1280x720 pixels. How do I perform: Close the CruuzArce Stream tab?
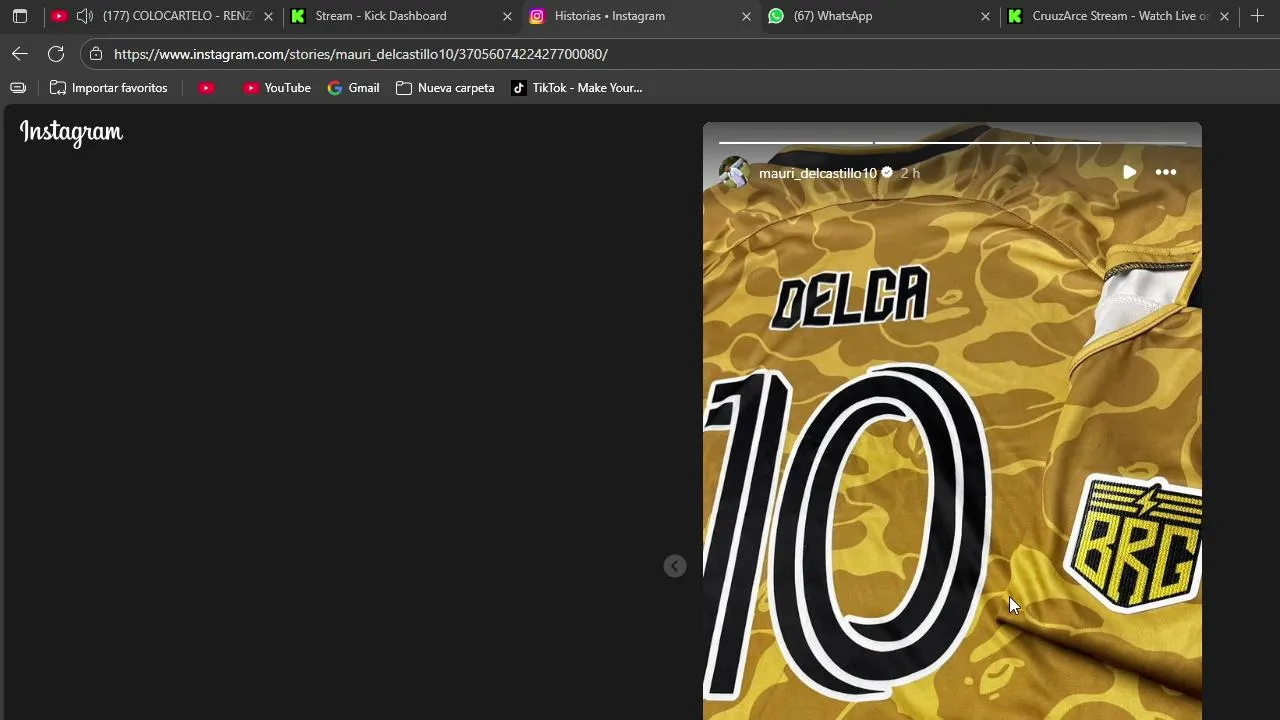1224,16
